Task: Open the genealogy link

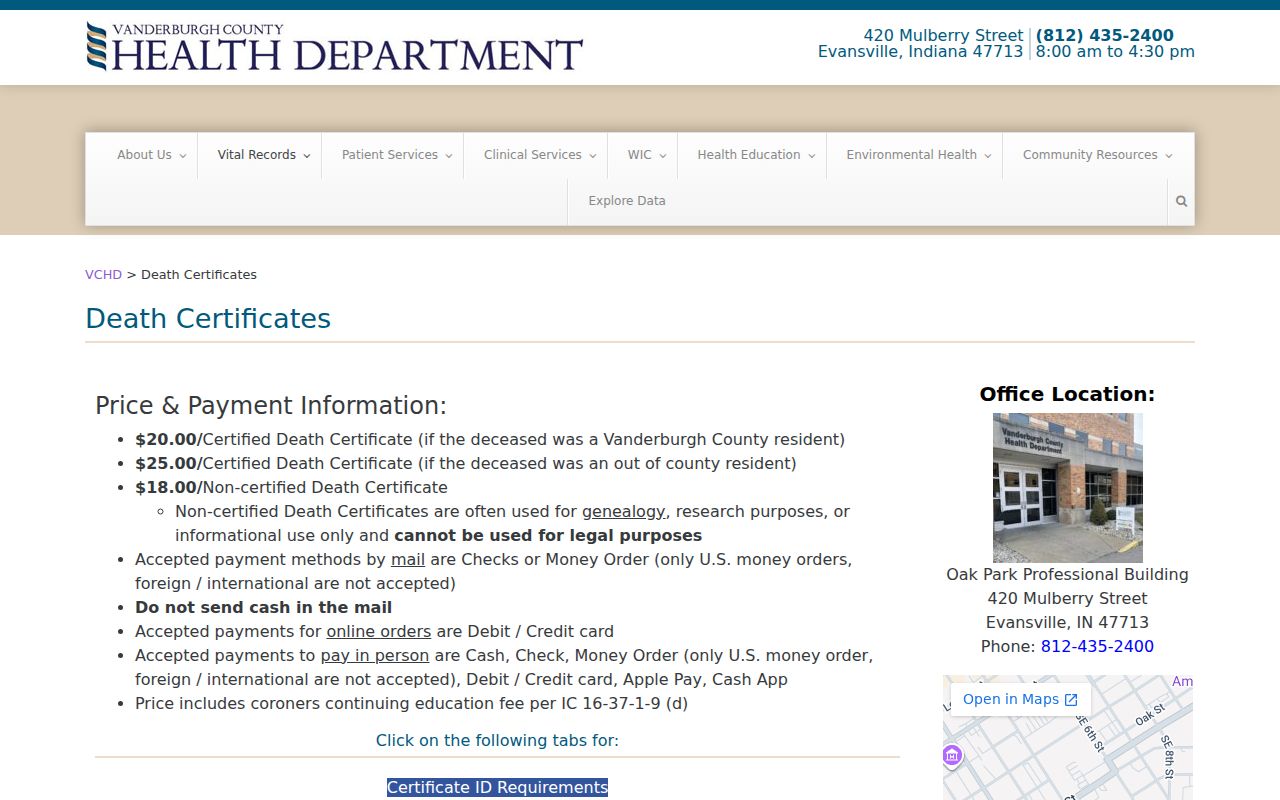Action: [623, 512]
